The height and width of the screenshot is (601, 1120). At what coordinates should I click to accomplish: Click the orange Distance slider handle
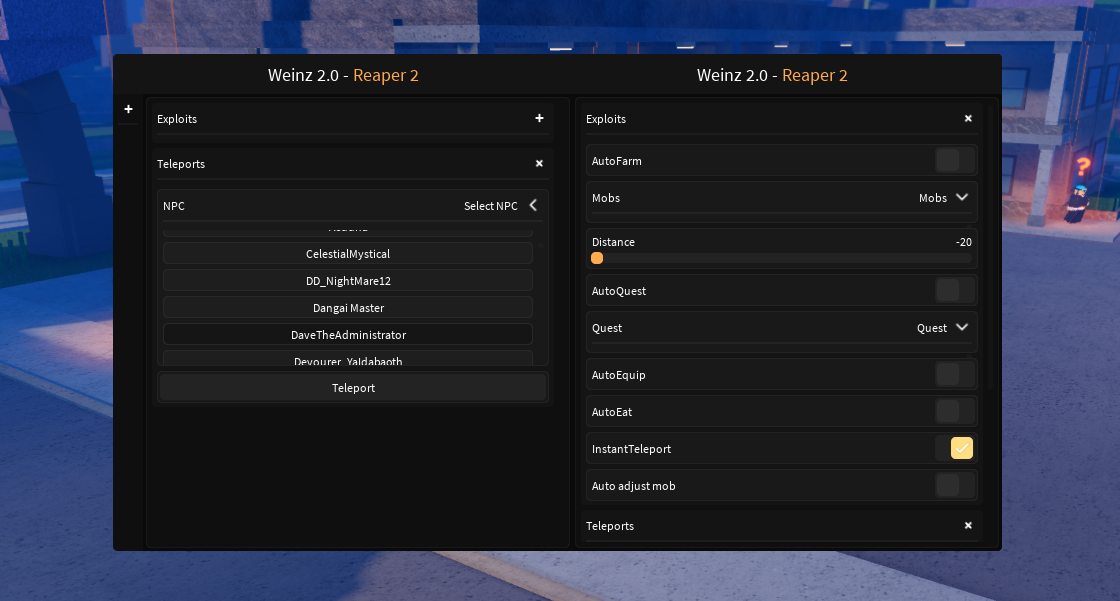click(597, 257)
